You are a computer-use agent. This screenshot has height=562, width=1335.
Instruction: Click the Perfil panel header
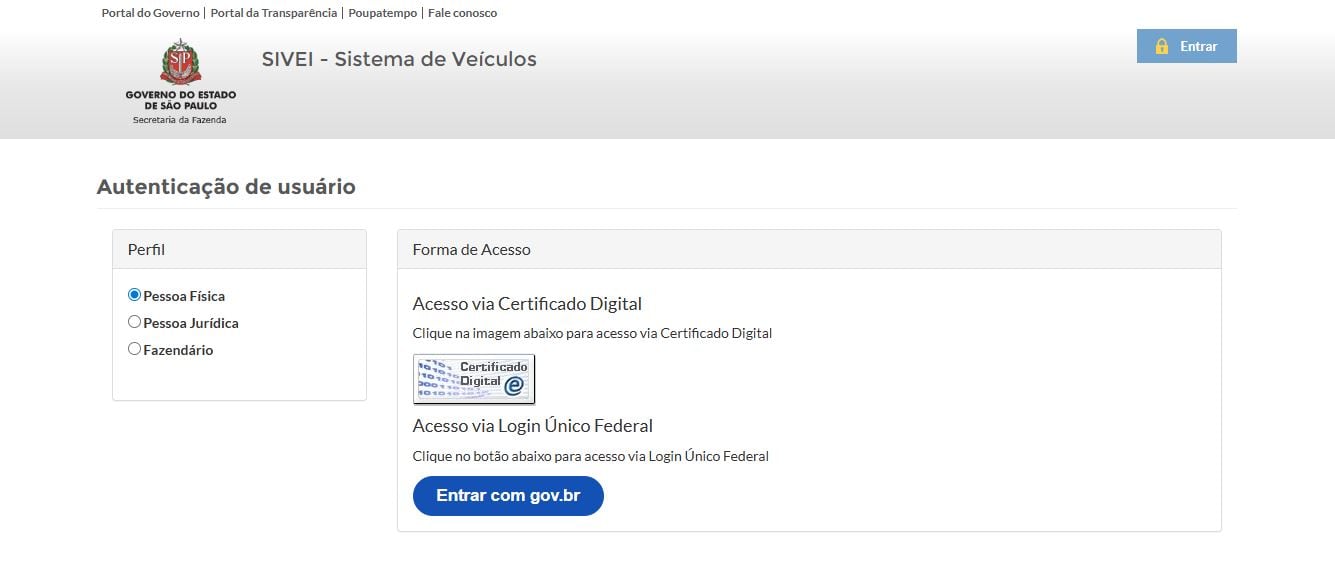[239, 249]
